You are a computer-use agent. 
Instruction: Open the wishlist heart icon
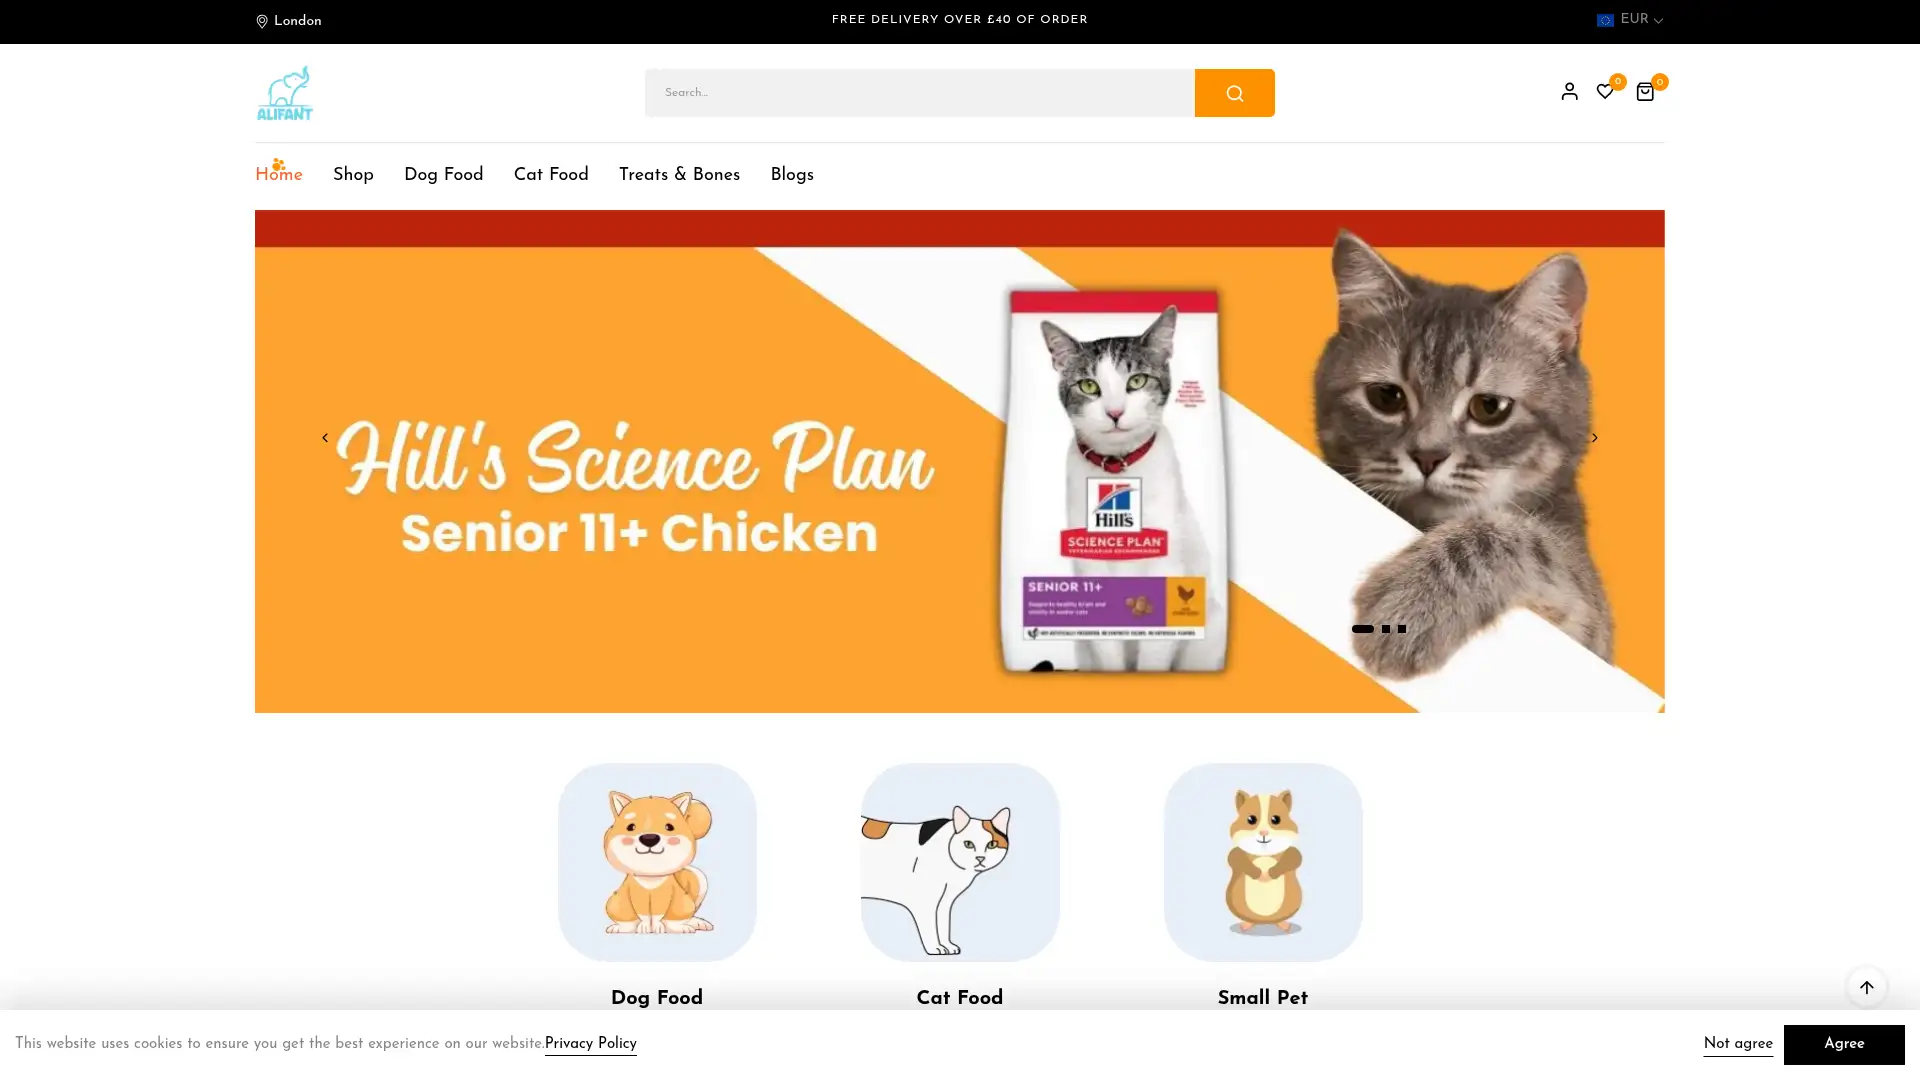click(1605, 91)
